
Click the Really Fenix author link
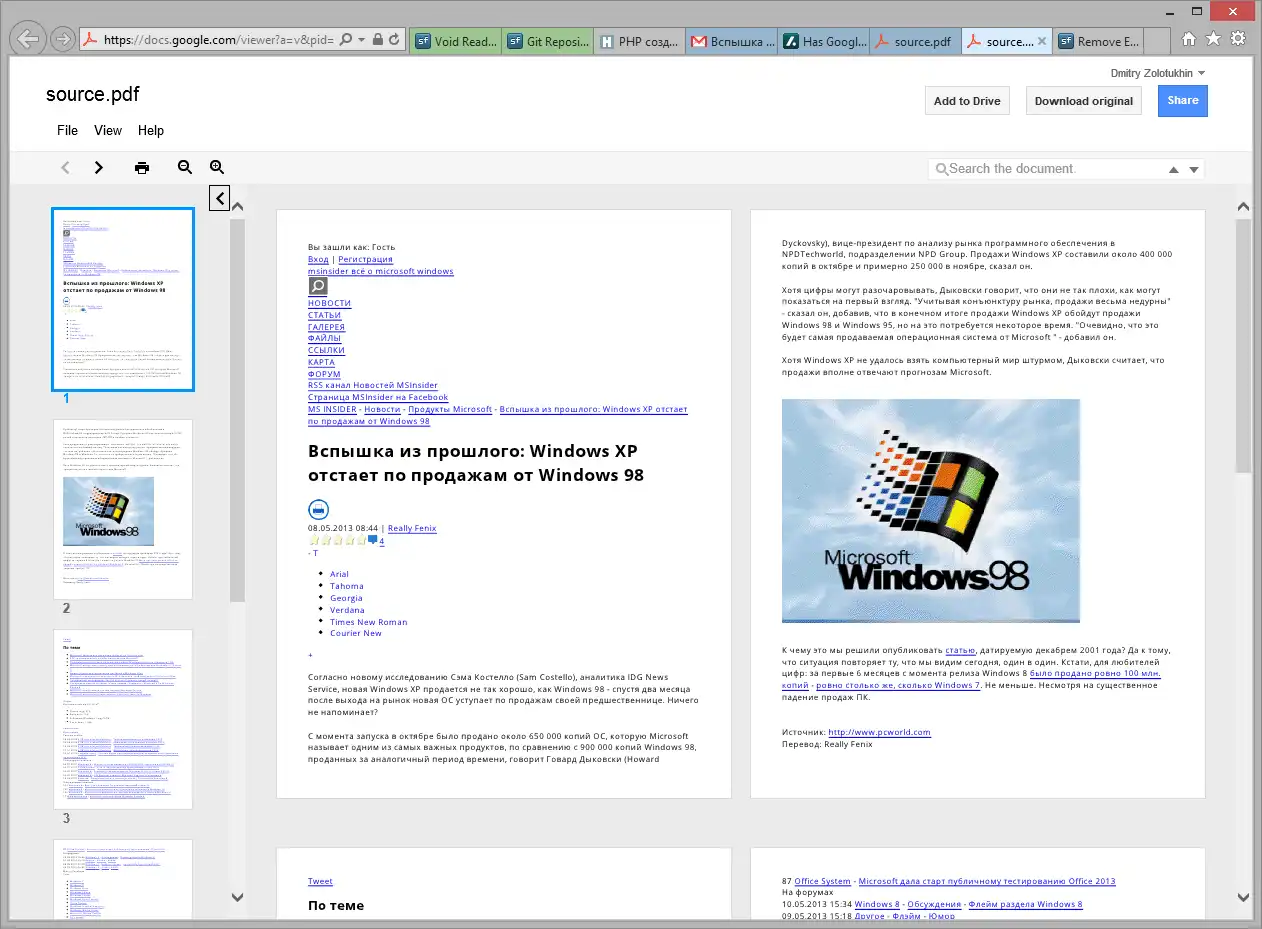pos(412,528)
